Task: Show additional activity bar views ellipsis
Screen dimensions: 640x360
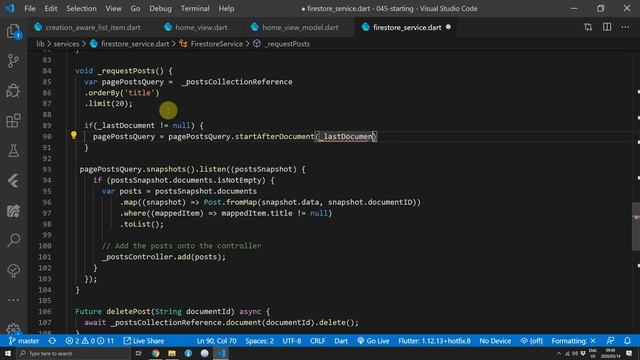Action: pyautogui.click(x=13, y=300)
